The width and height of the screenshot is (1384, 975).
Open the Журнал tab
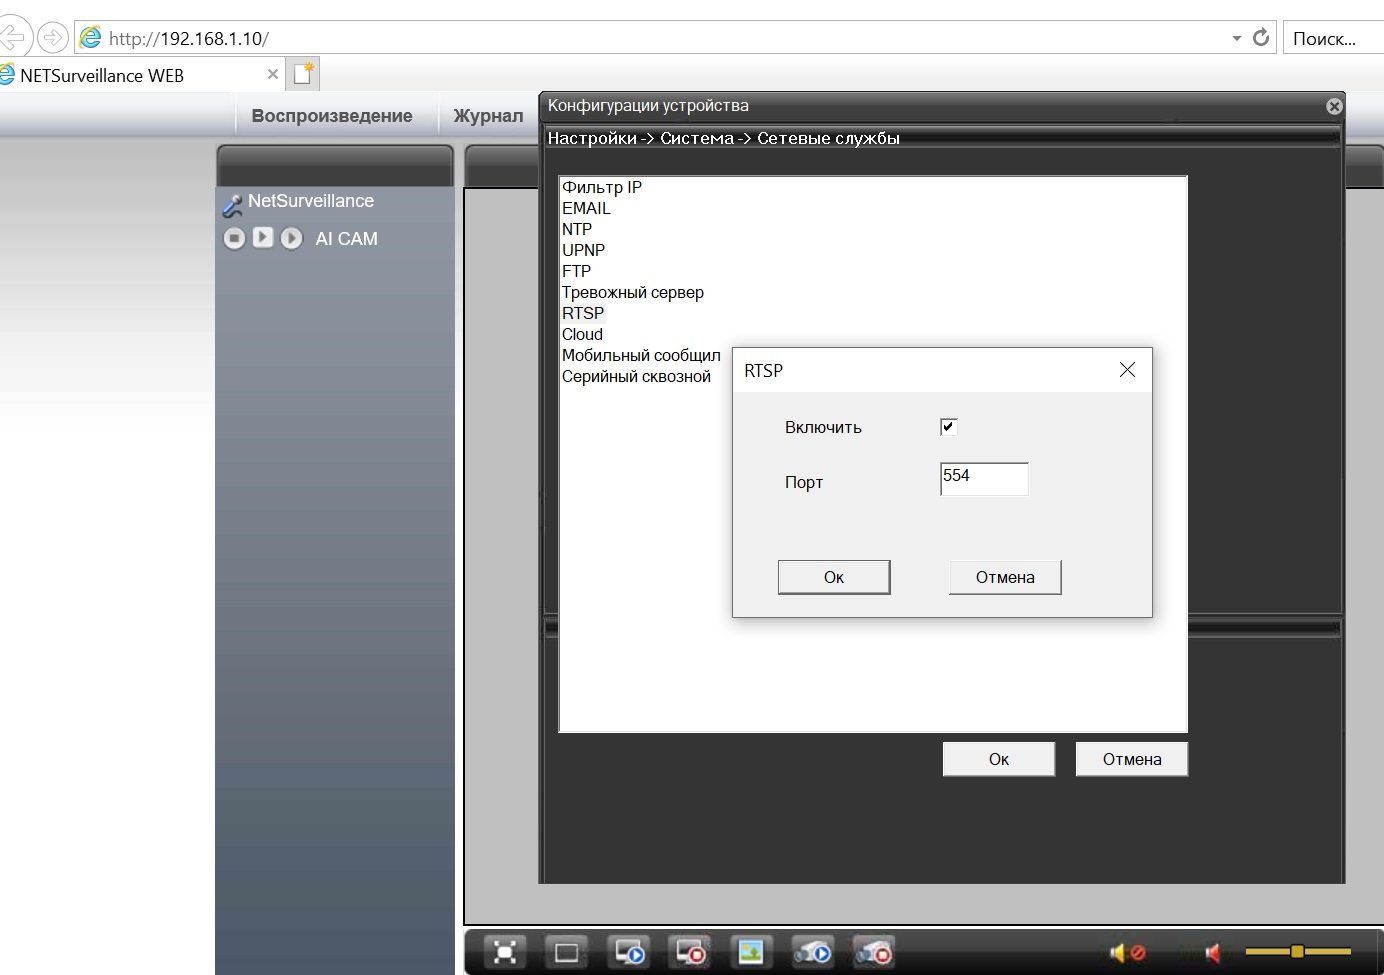tap(488, 116)
